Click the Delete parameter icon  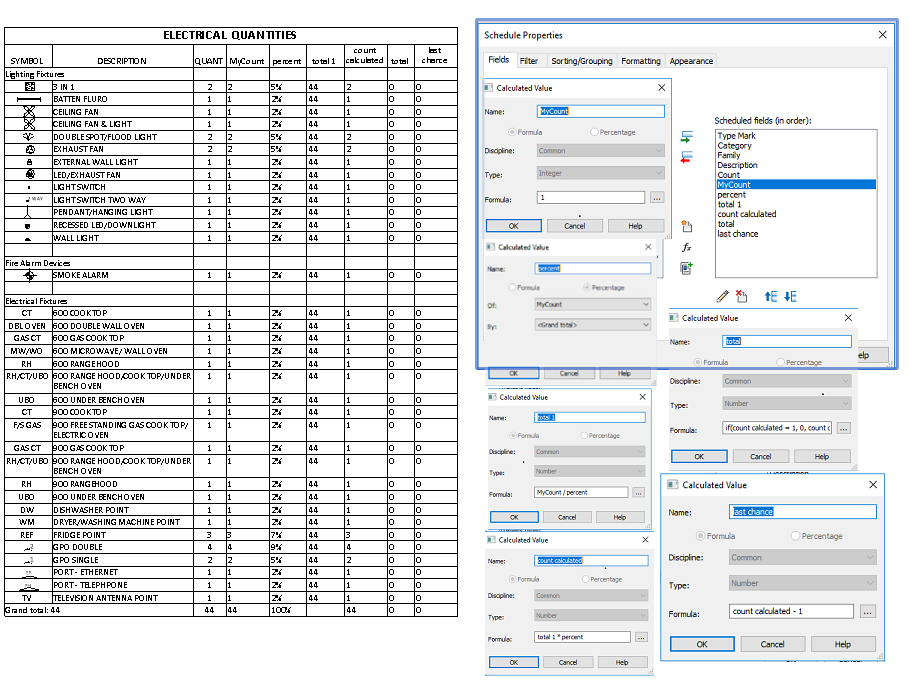coord(741,296)
